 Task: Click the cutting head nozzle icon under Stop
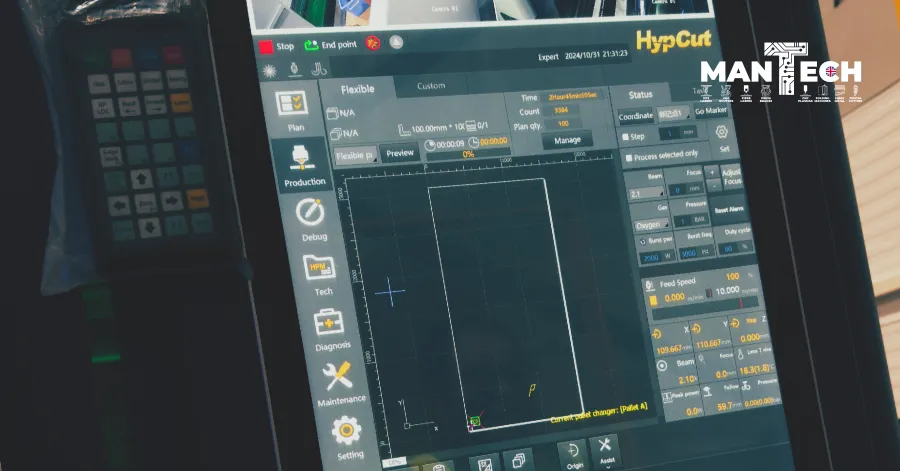(294, 69)
